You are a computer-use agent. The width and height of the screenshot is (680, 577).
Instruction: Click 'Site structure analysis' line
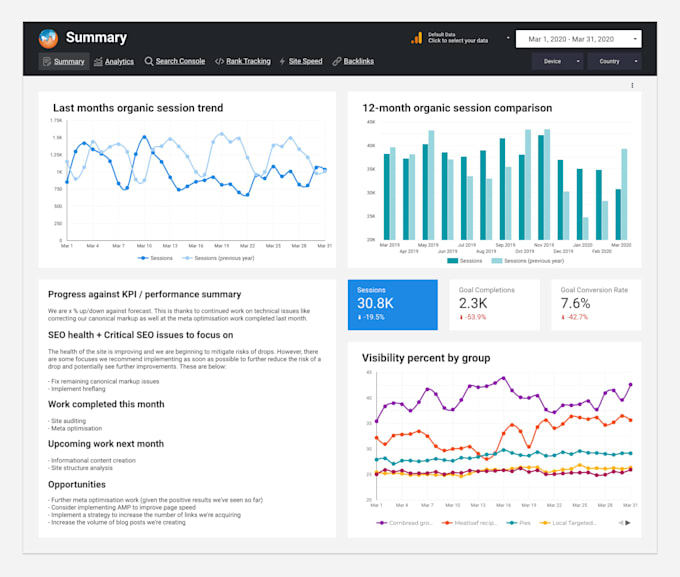point(80,468)
